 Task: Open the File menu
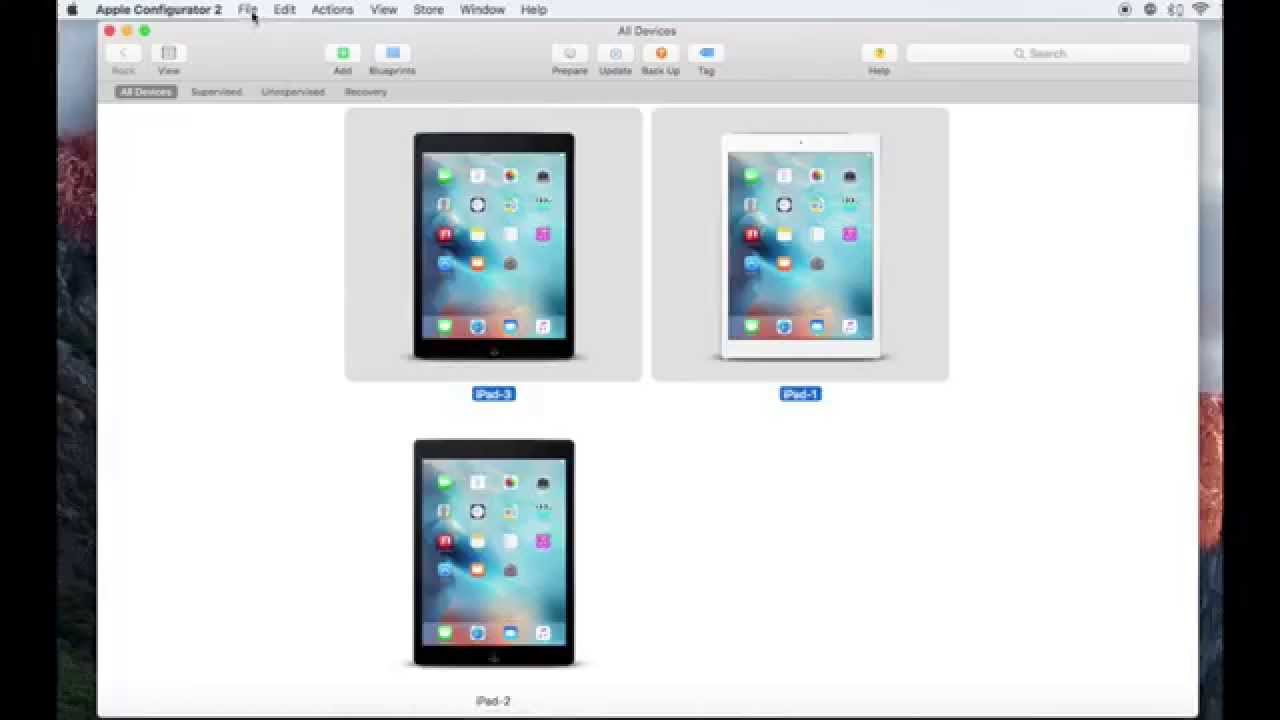247,10
